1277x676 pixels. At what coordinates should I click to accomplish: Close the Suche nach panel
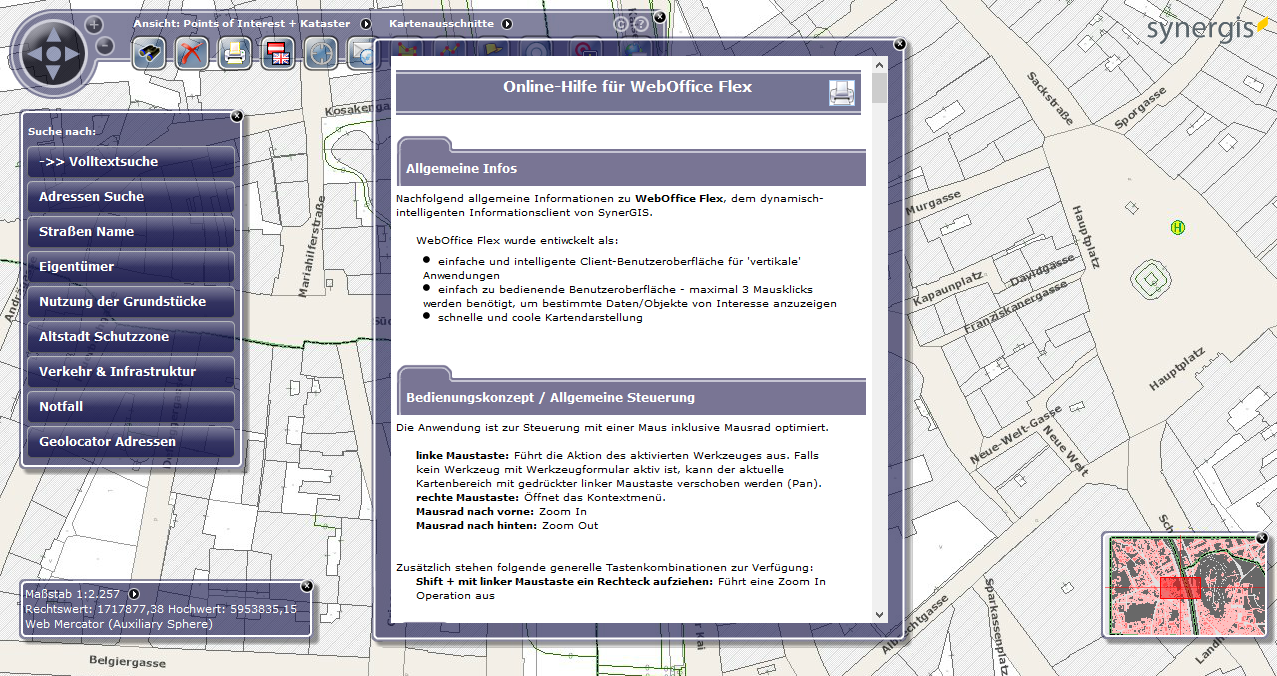[237, 116]
